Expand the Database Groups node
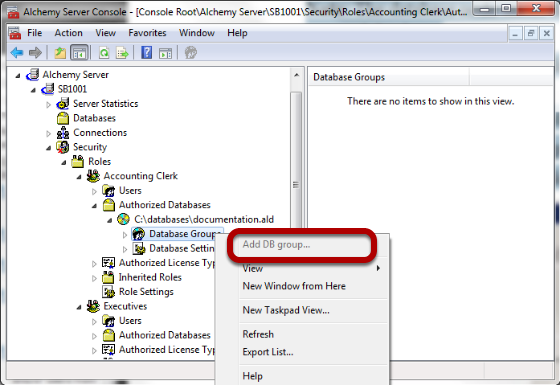 [125, 235]
